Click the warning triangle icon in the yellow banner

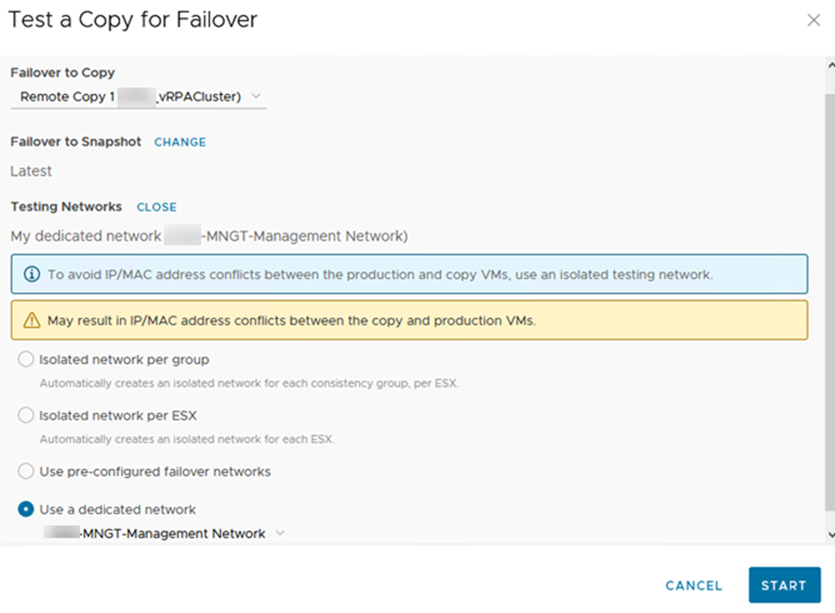32,321
